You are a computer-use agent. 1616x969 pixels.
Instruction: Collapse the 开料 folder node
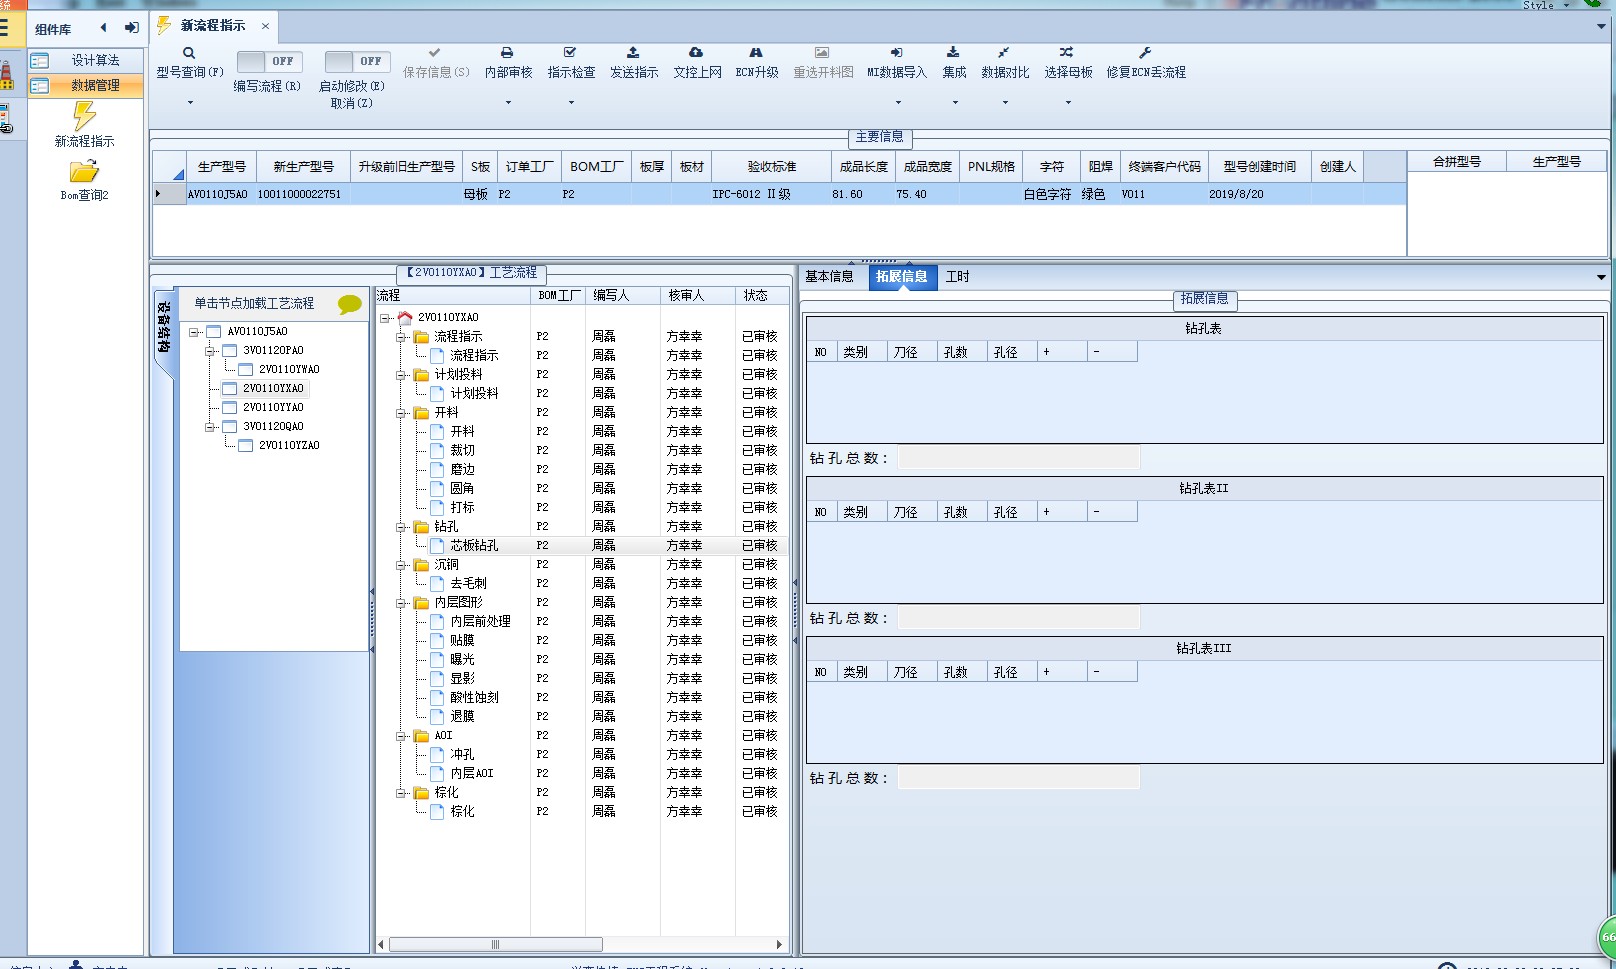[x=400, y=413]
